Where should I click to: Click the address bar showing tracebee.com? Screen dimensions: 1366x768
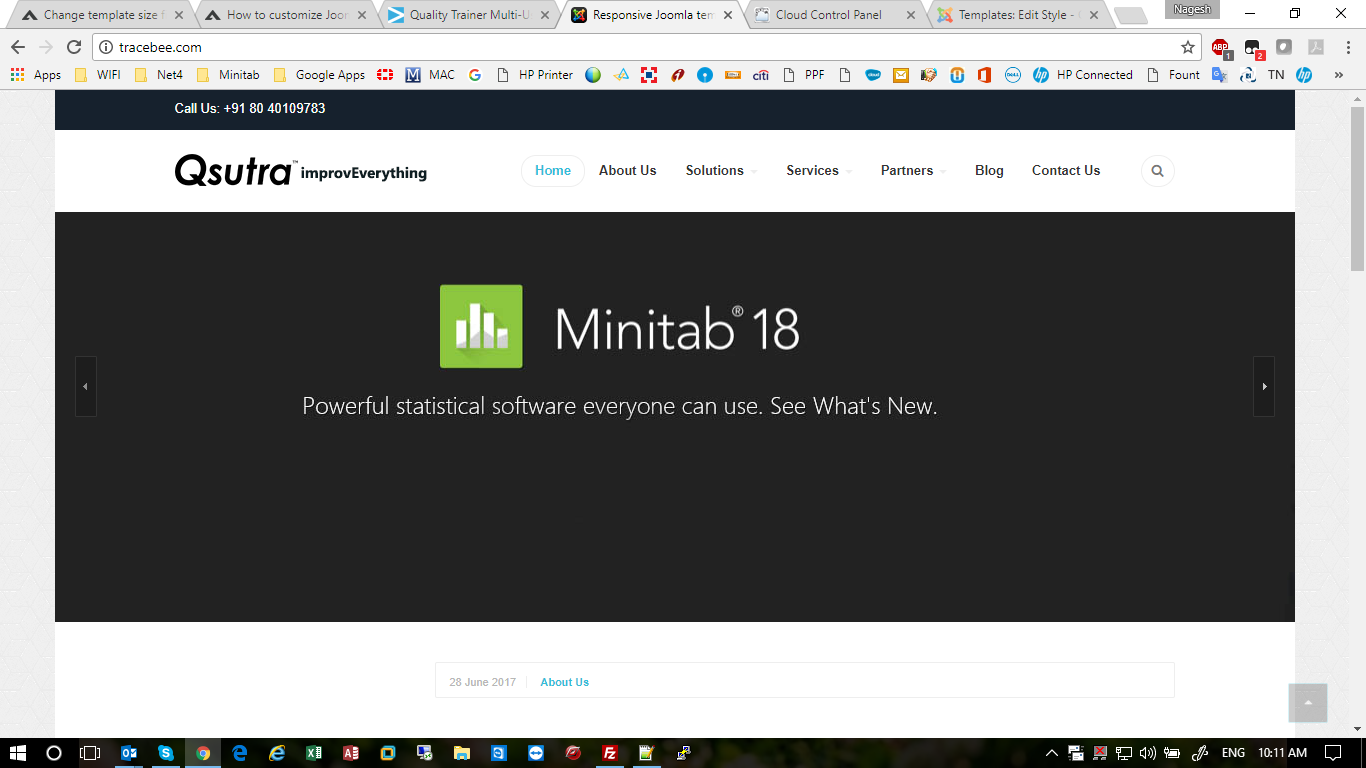tap(647, 47)
